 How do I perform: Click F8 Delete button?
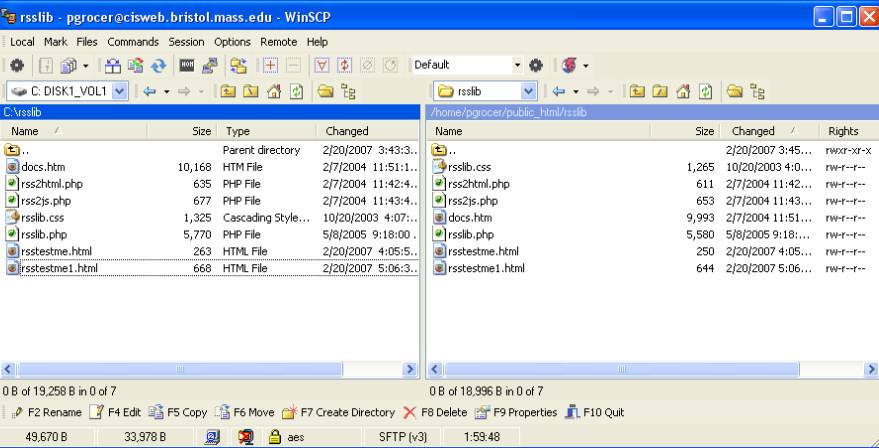(x=435, y=413)
